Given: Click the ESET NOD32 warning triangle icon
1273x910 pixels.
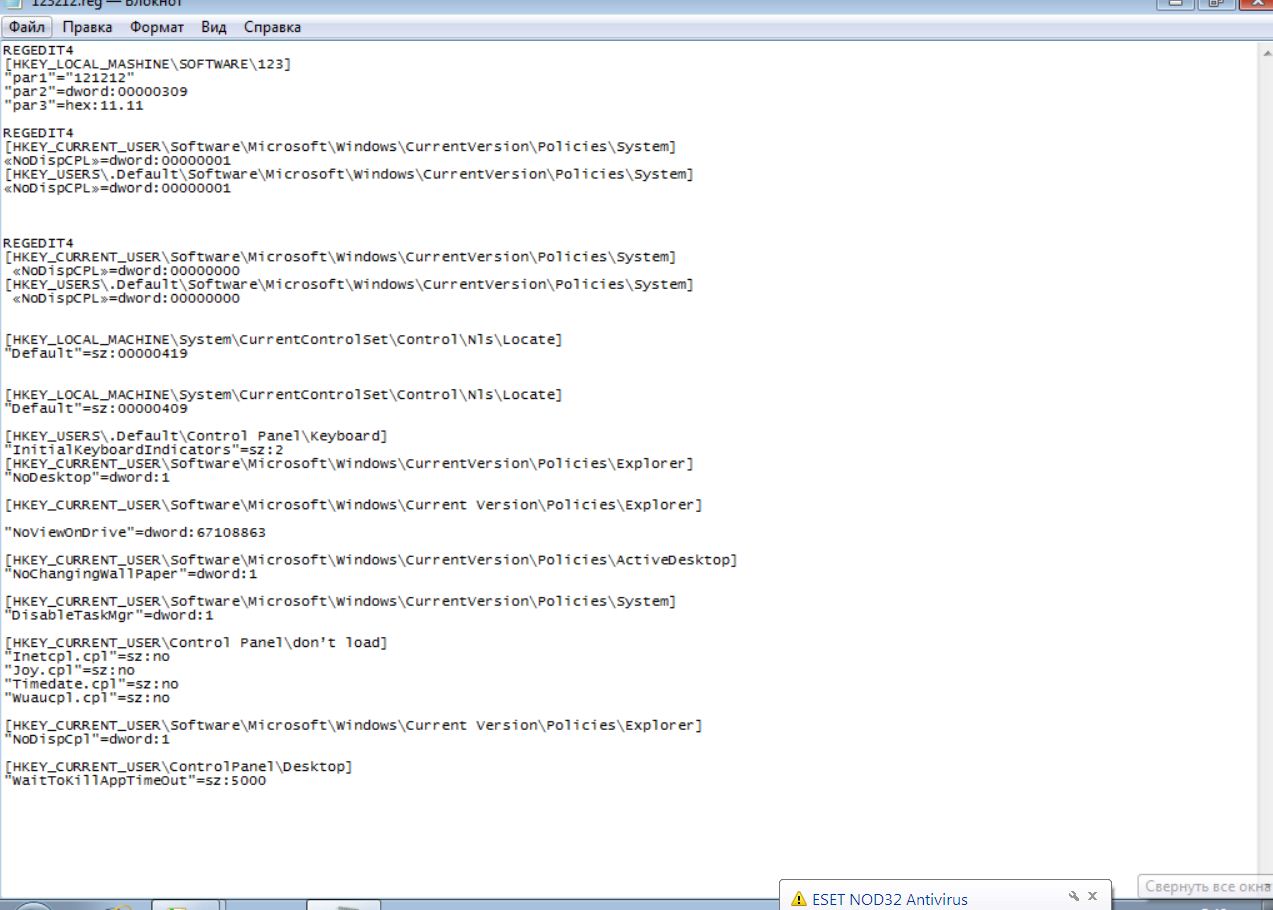Looking at the screenshot, I should [798, 899].
